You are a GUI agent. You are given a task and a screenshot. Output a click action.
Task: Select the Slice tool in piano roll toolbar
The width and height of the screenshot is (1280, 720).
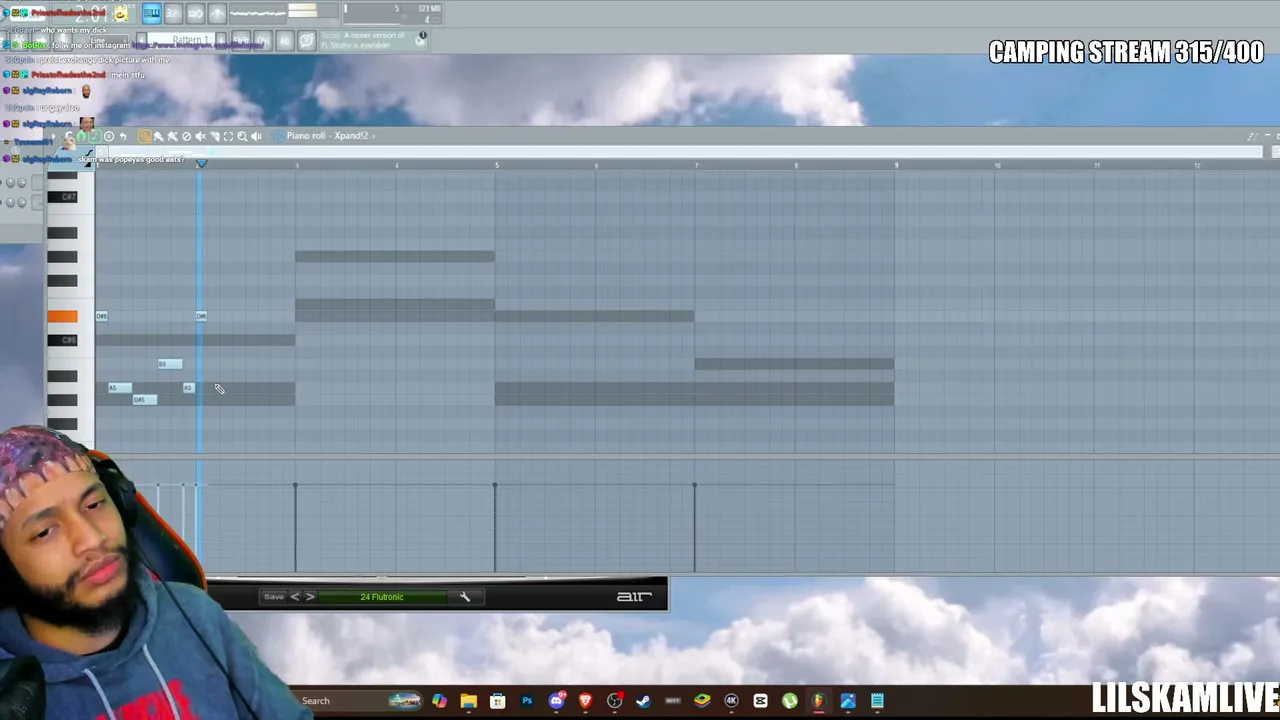(215, 136)
